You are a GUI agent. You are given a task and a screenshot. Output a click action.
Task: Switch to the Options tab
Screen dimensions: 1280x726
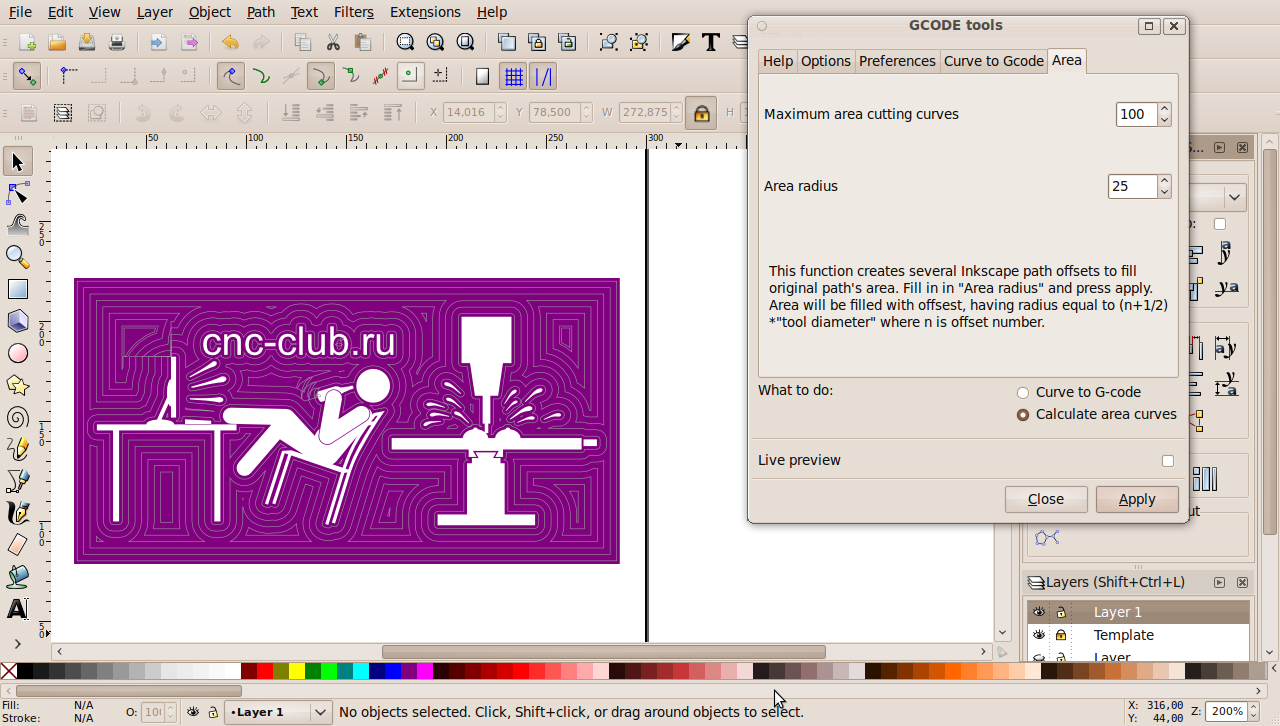pos(826,61)
